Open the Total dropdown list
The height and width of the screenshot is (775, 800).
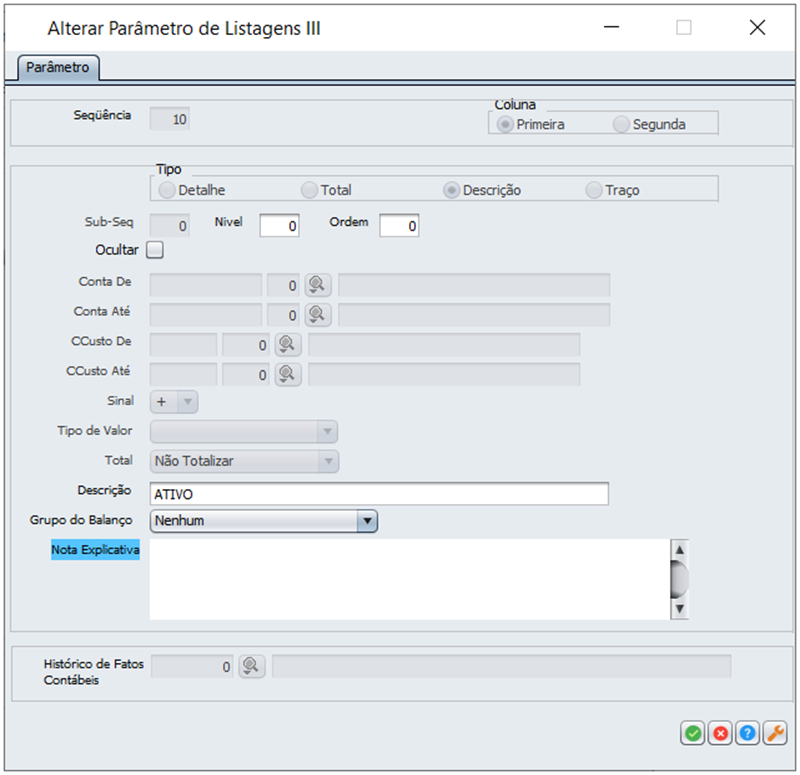point(327,461)
